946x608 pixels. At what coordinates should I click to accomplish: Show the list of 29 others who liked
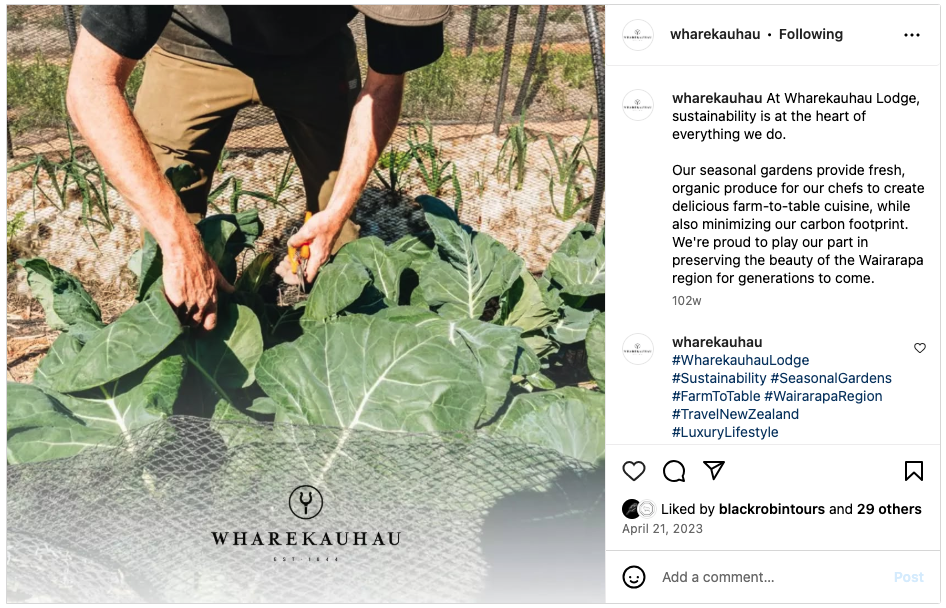pos(889,509)
